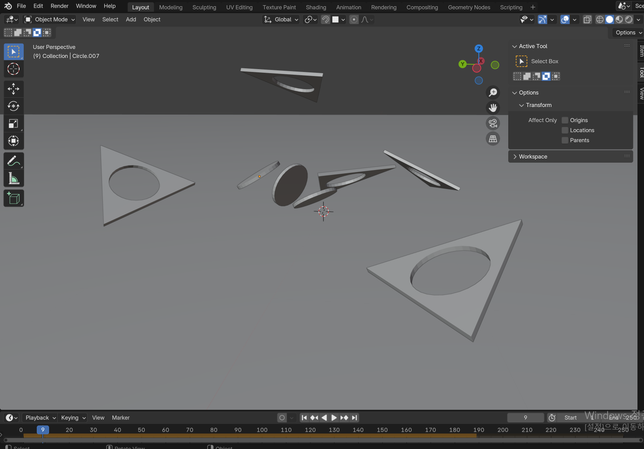Switch to orthographic/perspective grid icon
Image resolution: width=644 pixels, height=449 pixels.
click(493, 139)
